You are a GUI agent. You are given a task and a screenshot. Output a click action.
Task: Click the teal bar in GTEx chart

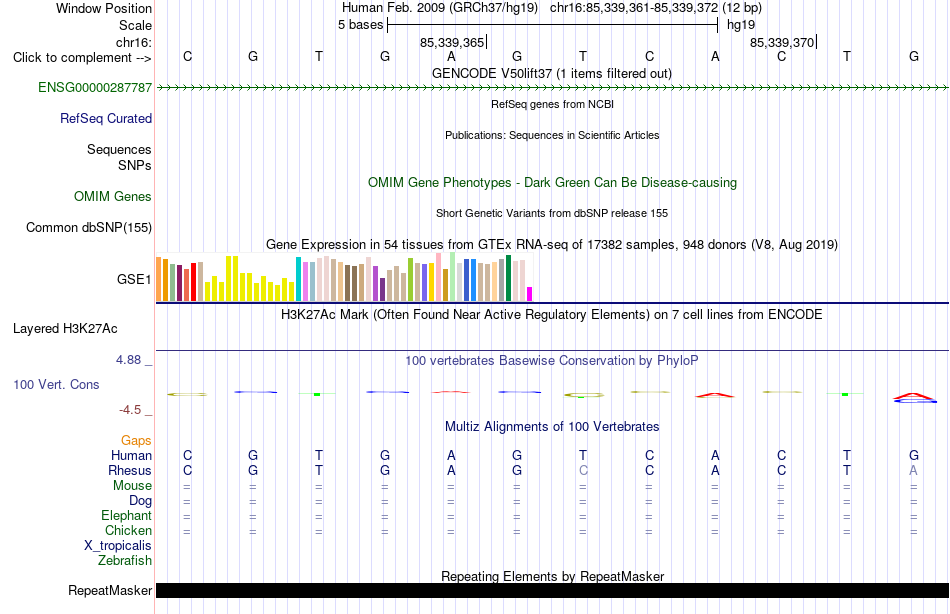pos(299,279)
